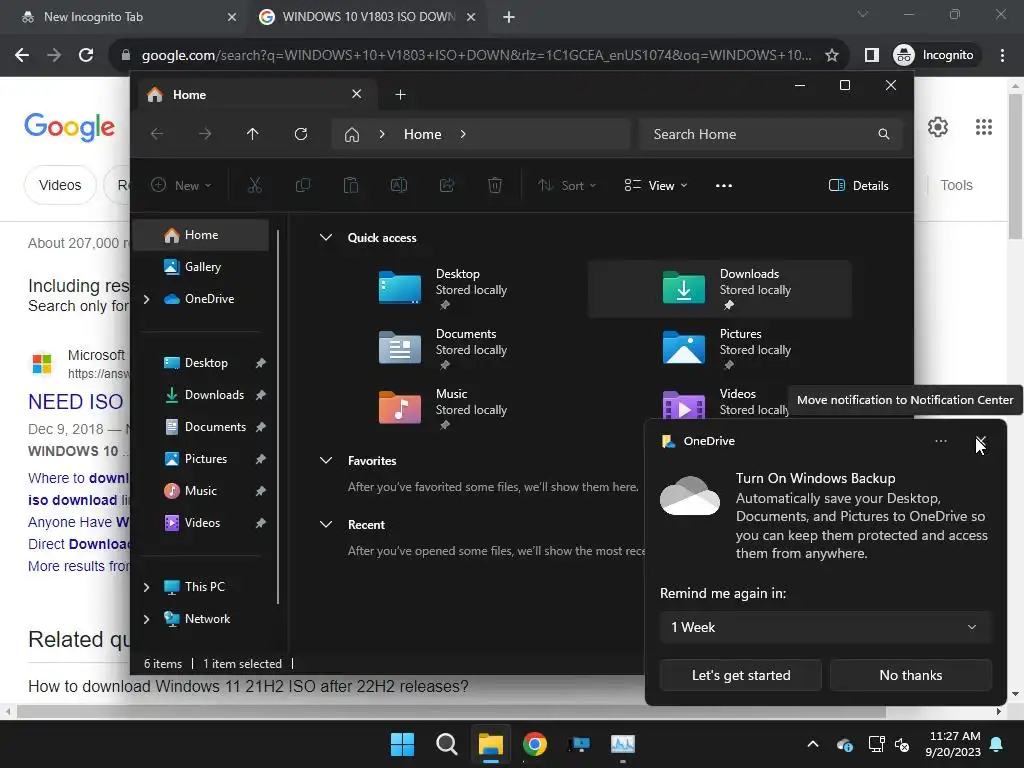Image resolution: width=1024 pixels, height=768 pixels.
Task: Click No thanks in OneDrive popup
Action: [910, 675]
